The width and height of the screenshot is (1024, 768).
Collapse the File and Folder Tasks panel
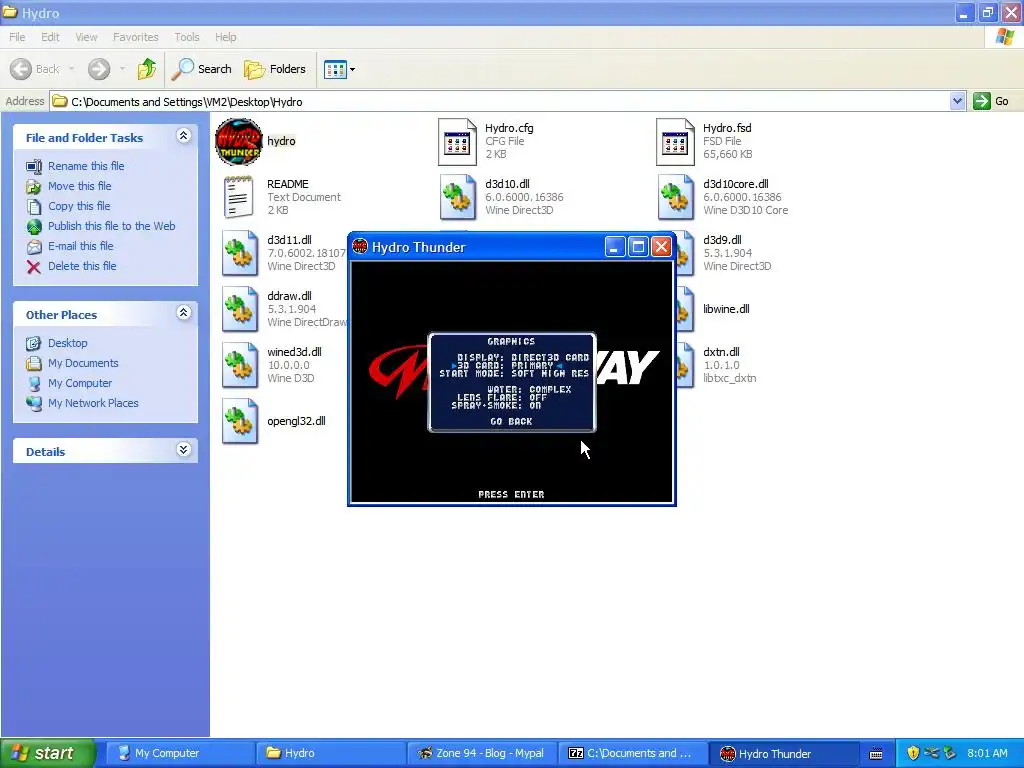coord(184,136)
